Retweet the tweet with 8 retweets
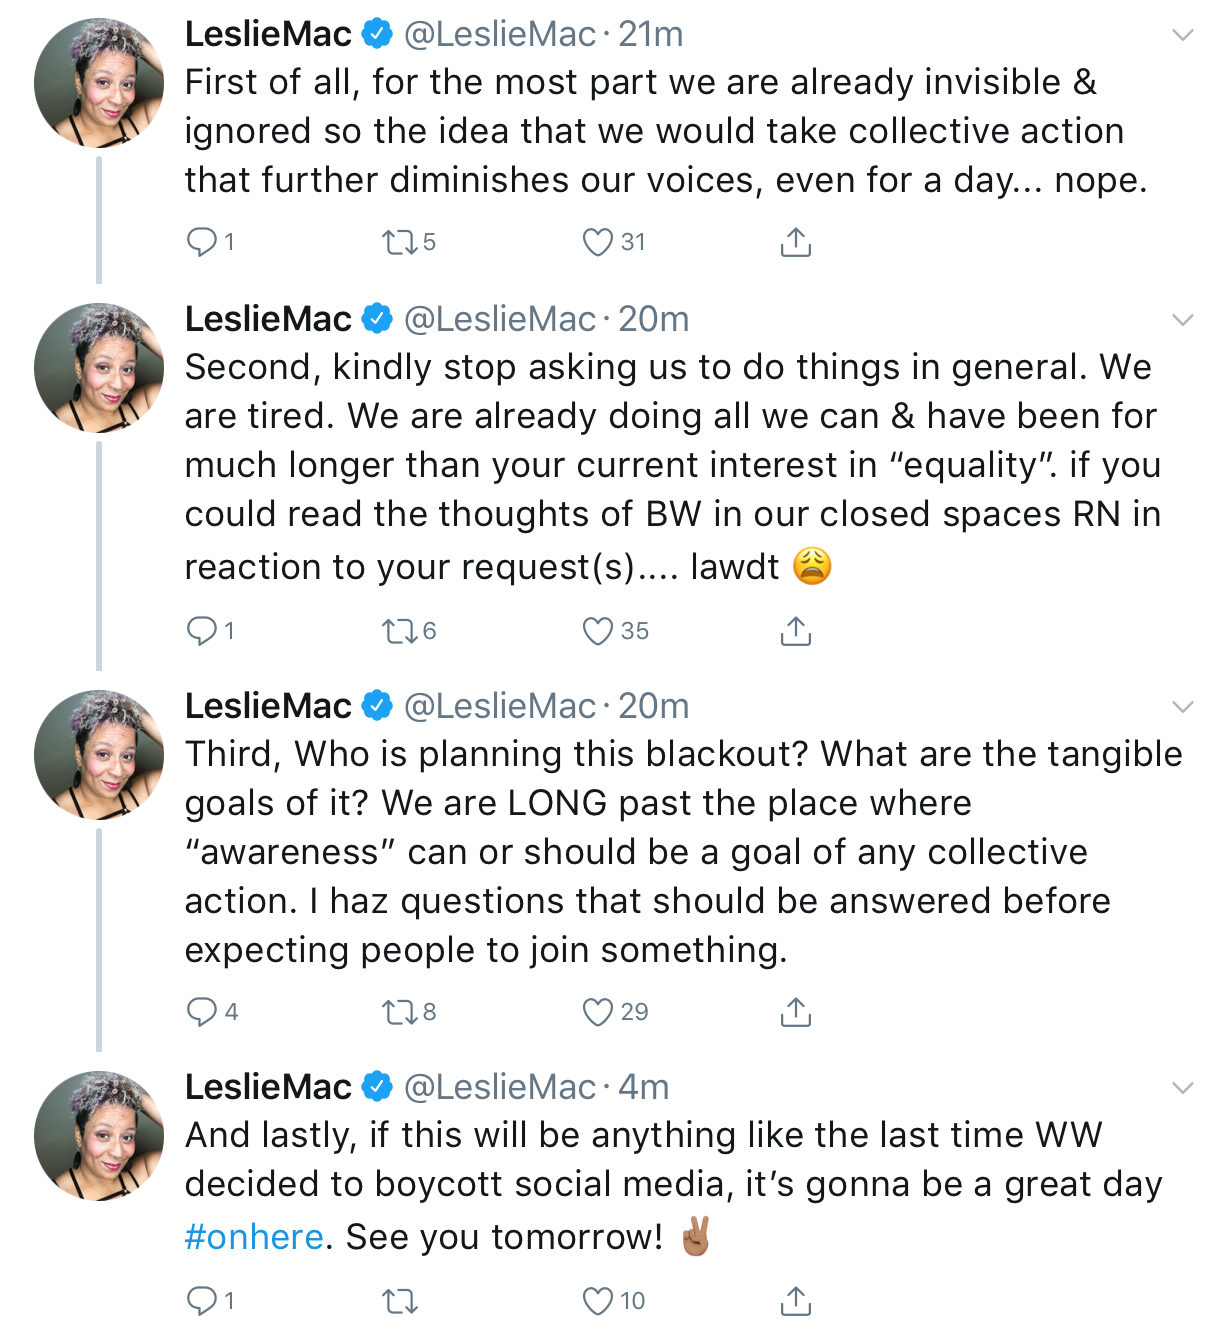This screenshot has height=1338, width=1215. pyautogui.click(x=400, y=1012)
